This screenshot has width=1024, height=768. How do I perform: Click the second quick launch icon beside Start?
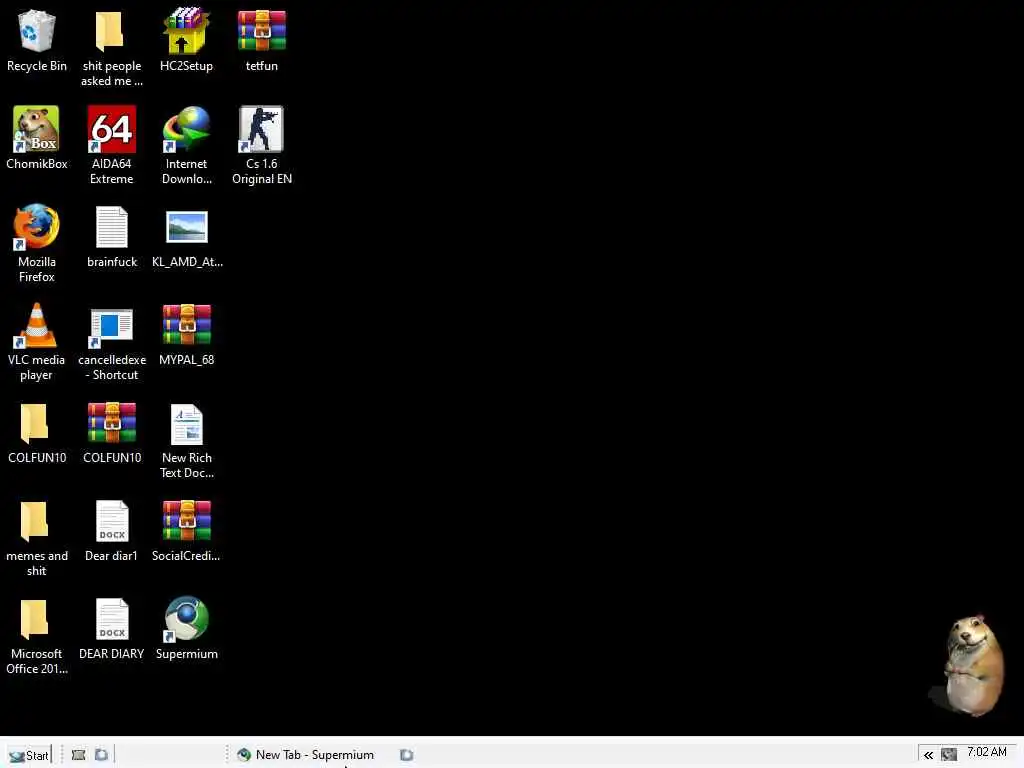point(101,755)
